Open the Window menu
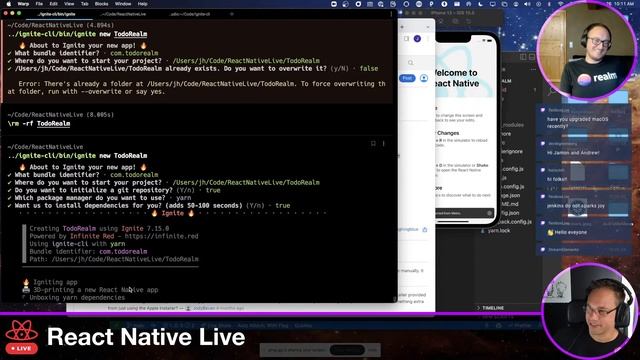 point(123,4)
